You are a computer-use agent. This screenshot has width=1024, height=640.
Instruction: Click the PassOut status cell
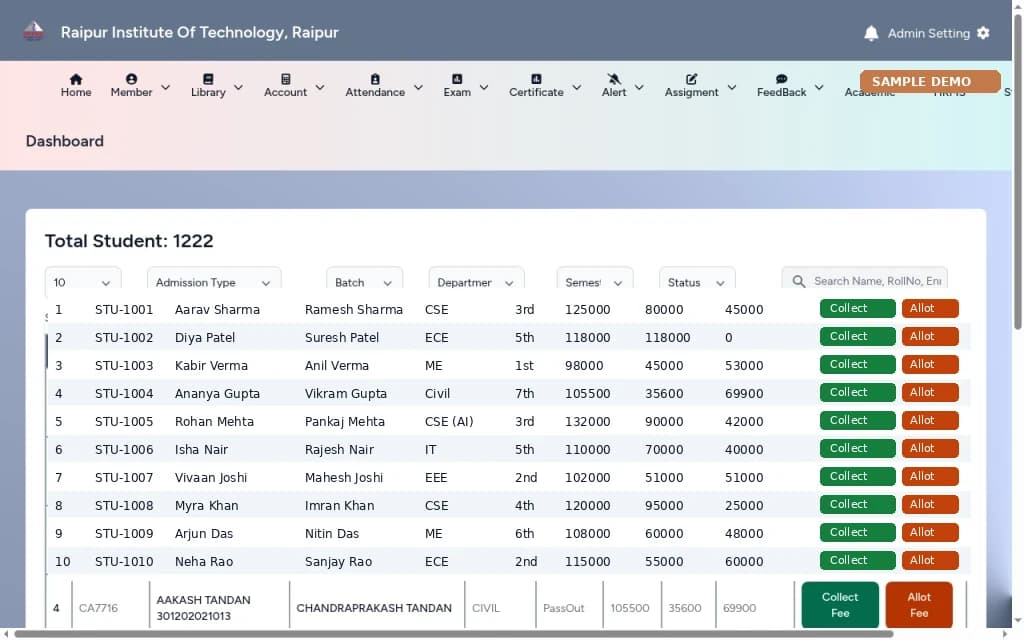[x=564, y=608]
